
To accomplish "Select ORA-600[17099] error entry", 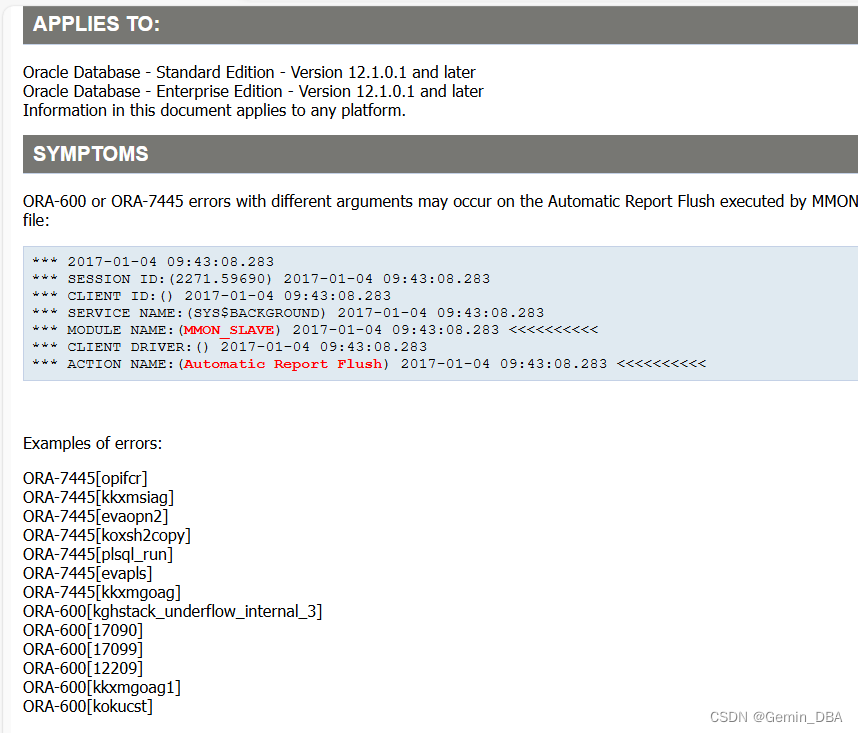I will [x=83, y=649].
